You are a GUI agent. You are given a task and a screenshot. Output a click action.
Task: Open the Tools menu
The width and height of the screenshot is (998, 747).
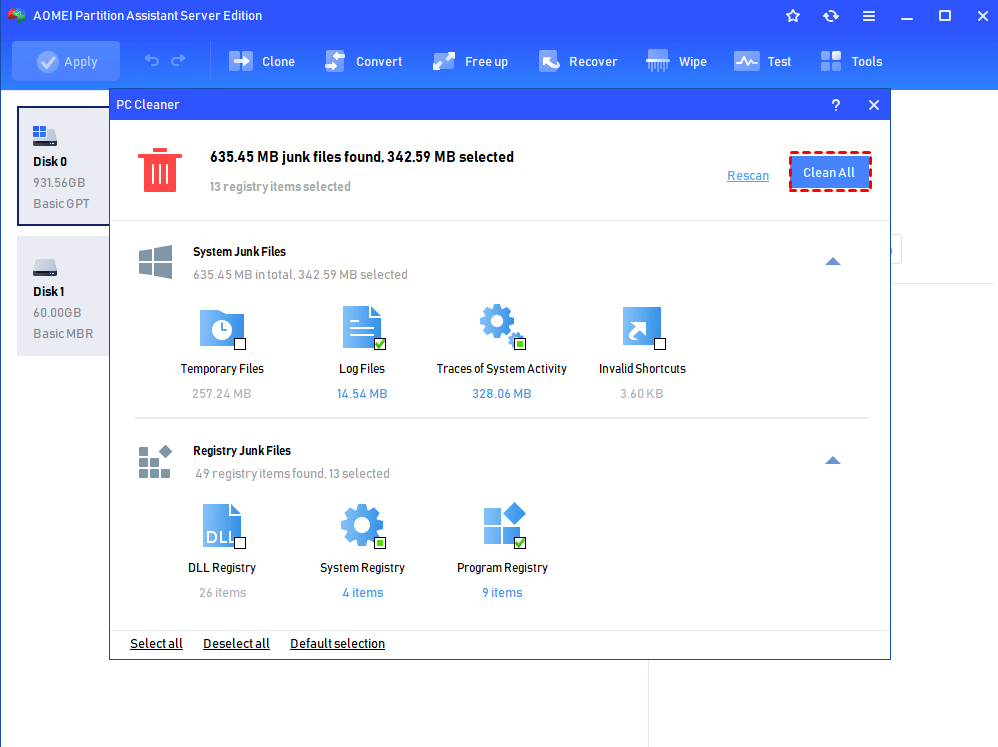(852, 62)
